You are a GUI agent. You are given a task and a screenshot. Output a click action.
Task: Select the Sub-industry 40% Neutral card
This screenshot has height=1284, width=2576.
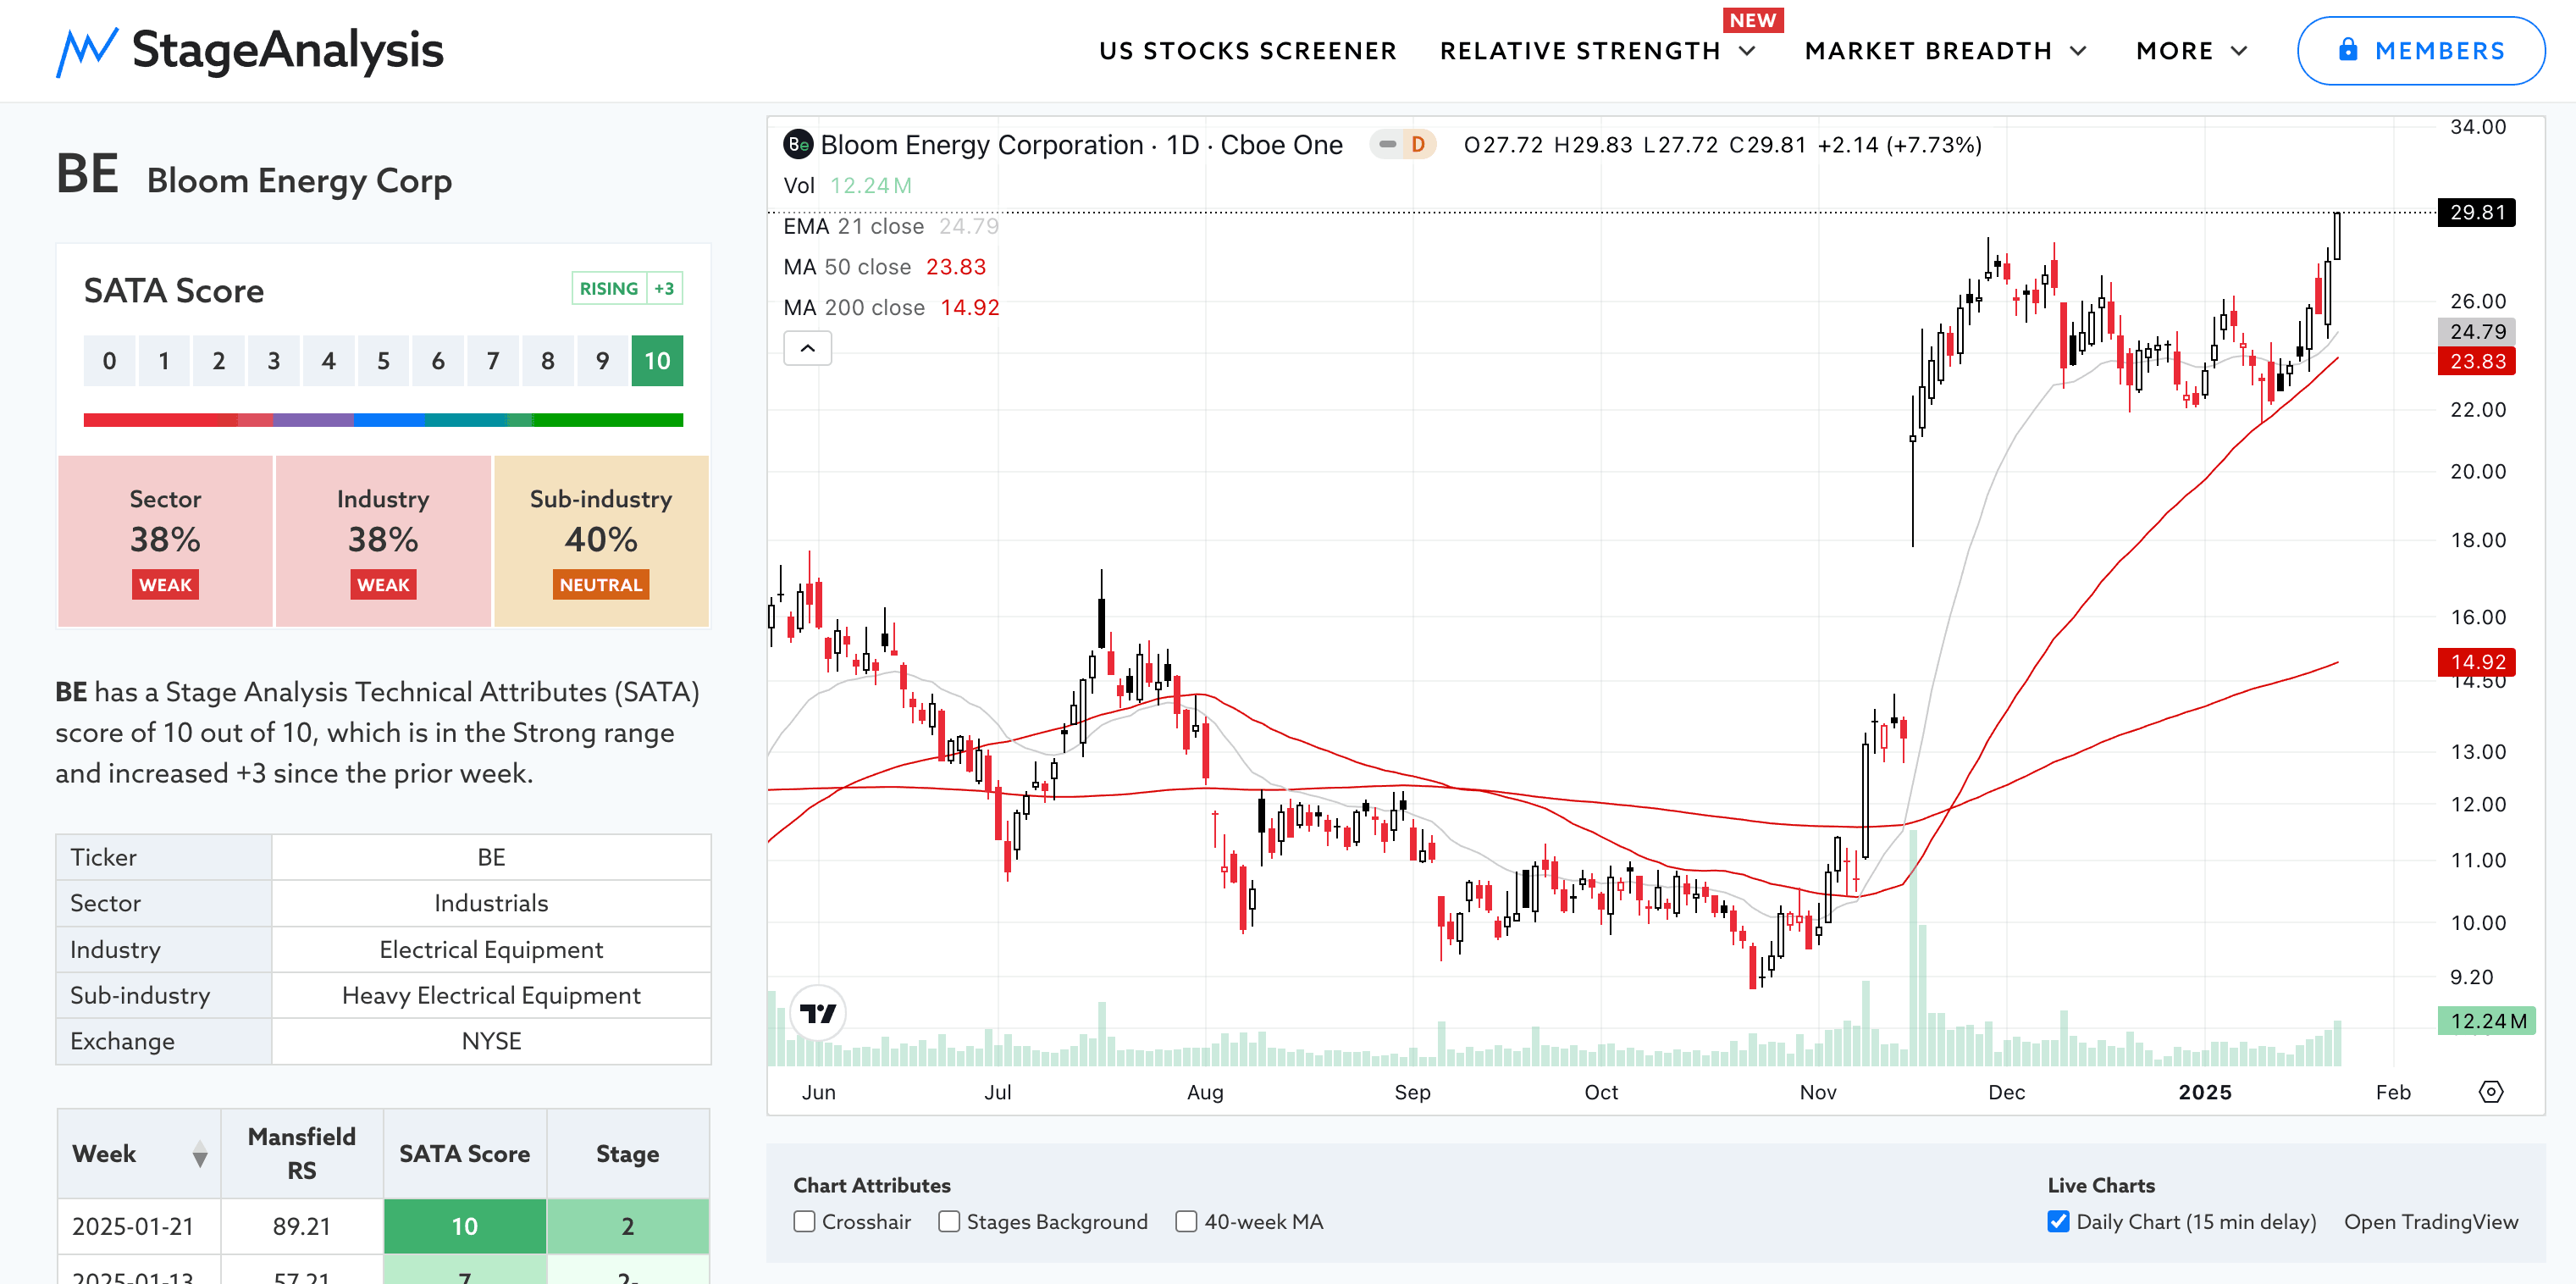[x=601, y=541]
